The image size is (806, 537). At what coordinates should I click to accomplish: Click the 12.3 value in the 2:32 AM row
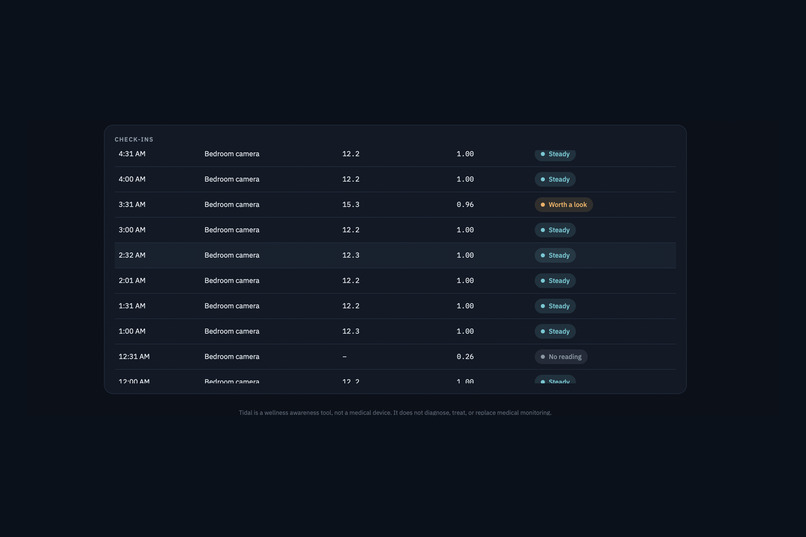click(x=351, y=255)
